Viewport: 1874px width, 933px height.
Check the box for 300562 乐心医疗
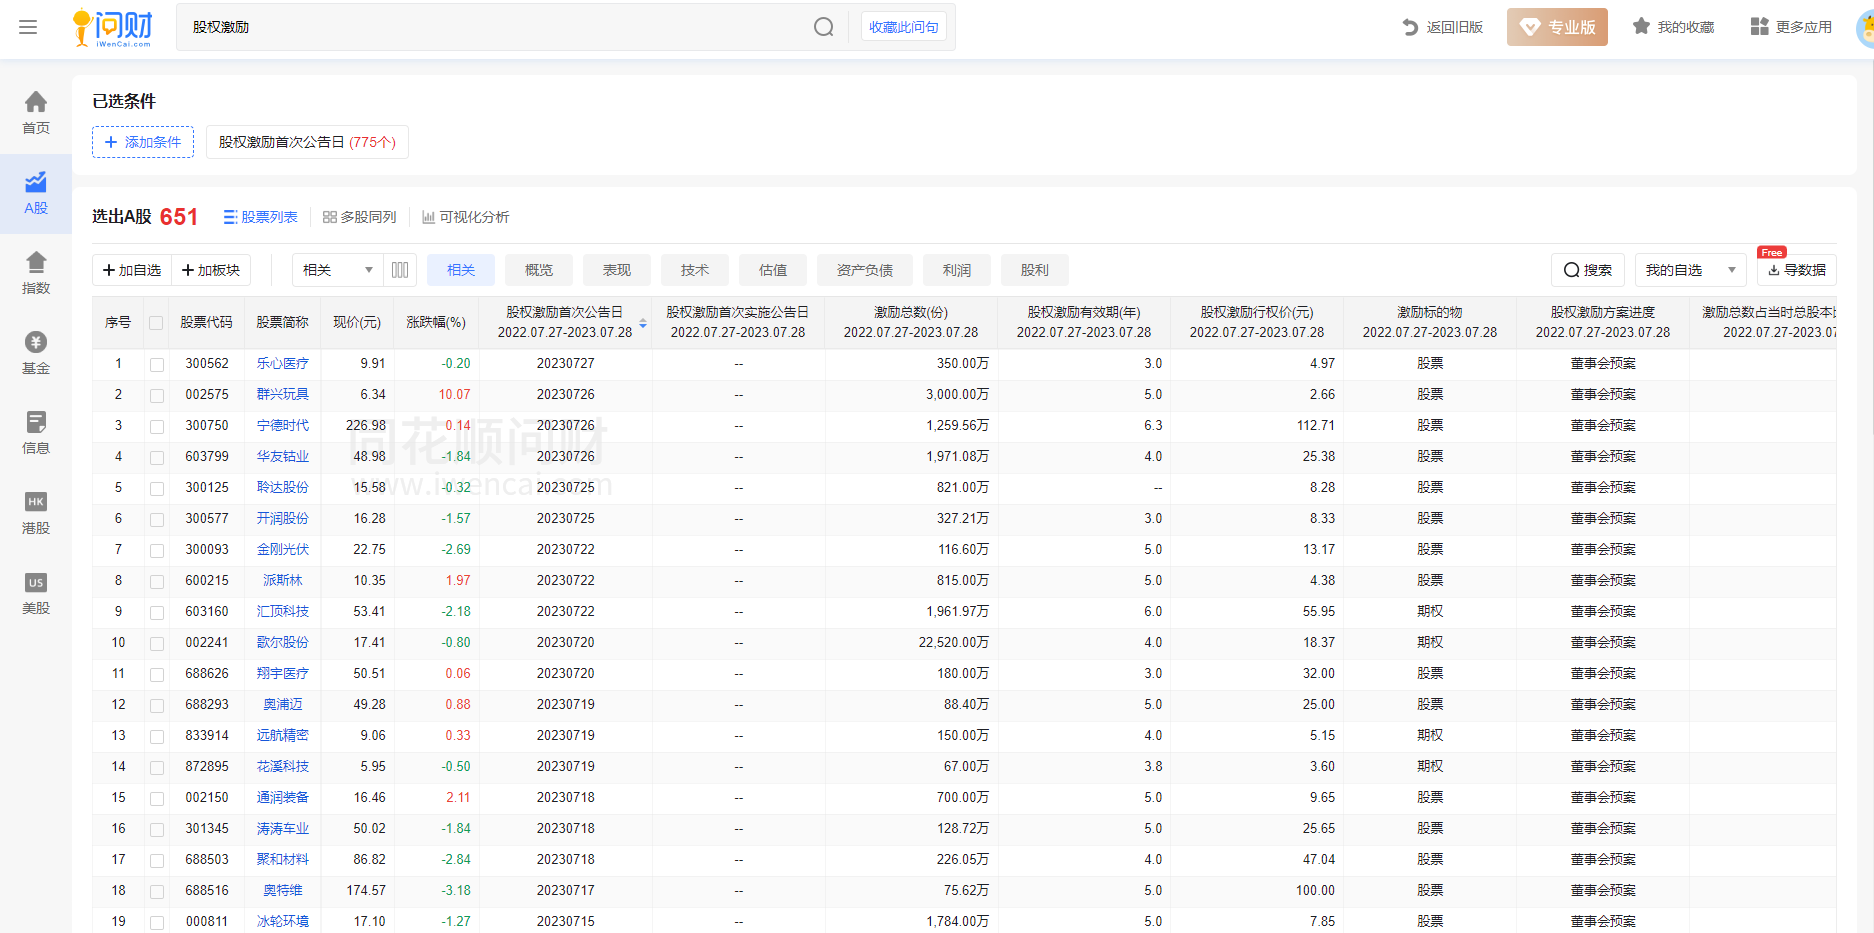click(156, 364)
